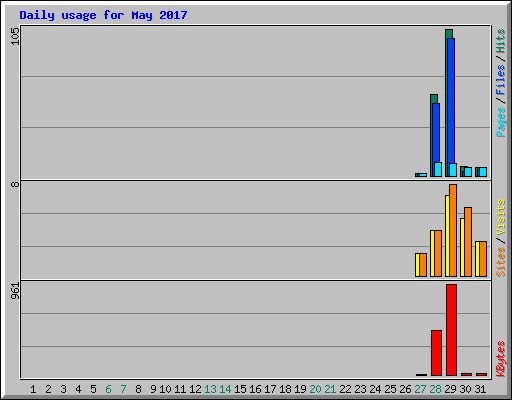Click the day '22' axis label

tap(345, 389)
